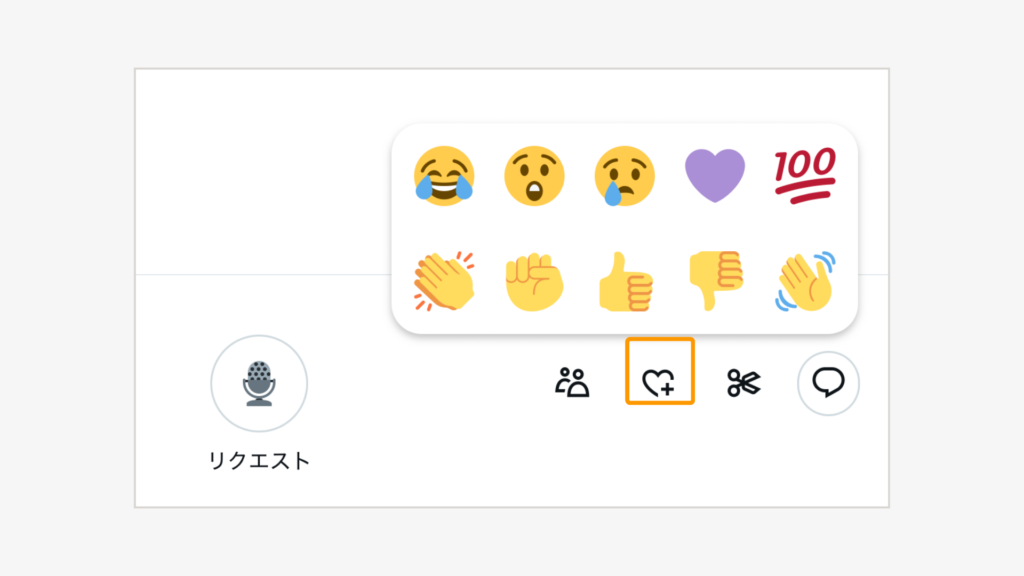Click the リクエスト label under the mic
The height and width of the screenshot is (576, 1024).
click(x=259, y=461)
